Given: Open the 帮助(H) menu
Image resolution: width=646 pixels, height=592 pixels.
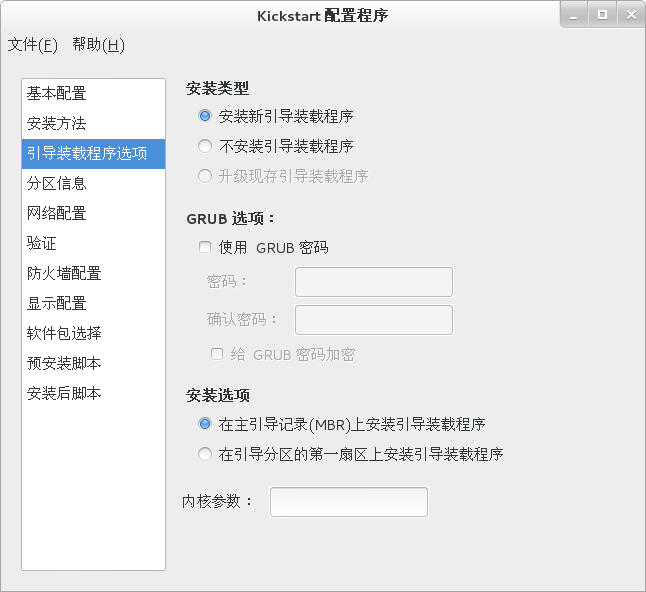Looking at the screenshot, I should click(x=98, y=44).
